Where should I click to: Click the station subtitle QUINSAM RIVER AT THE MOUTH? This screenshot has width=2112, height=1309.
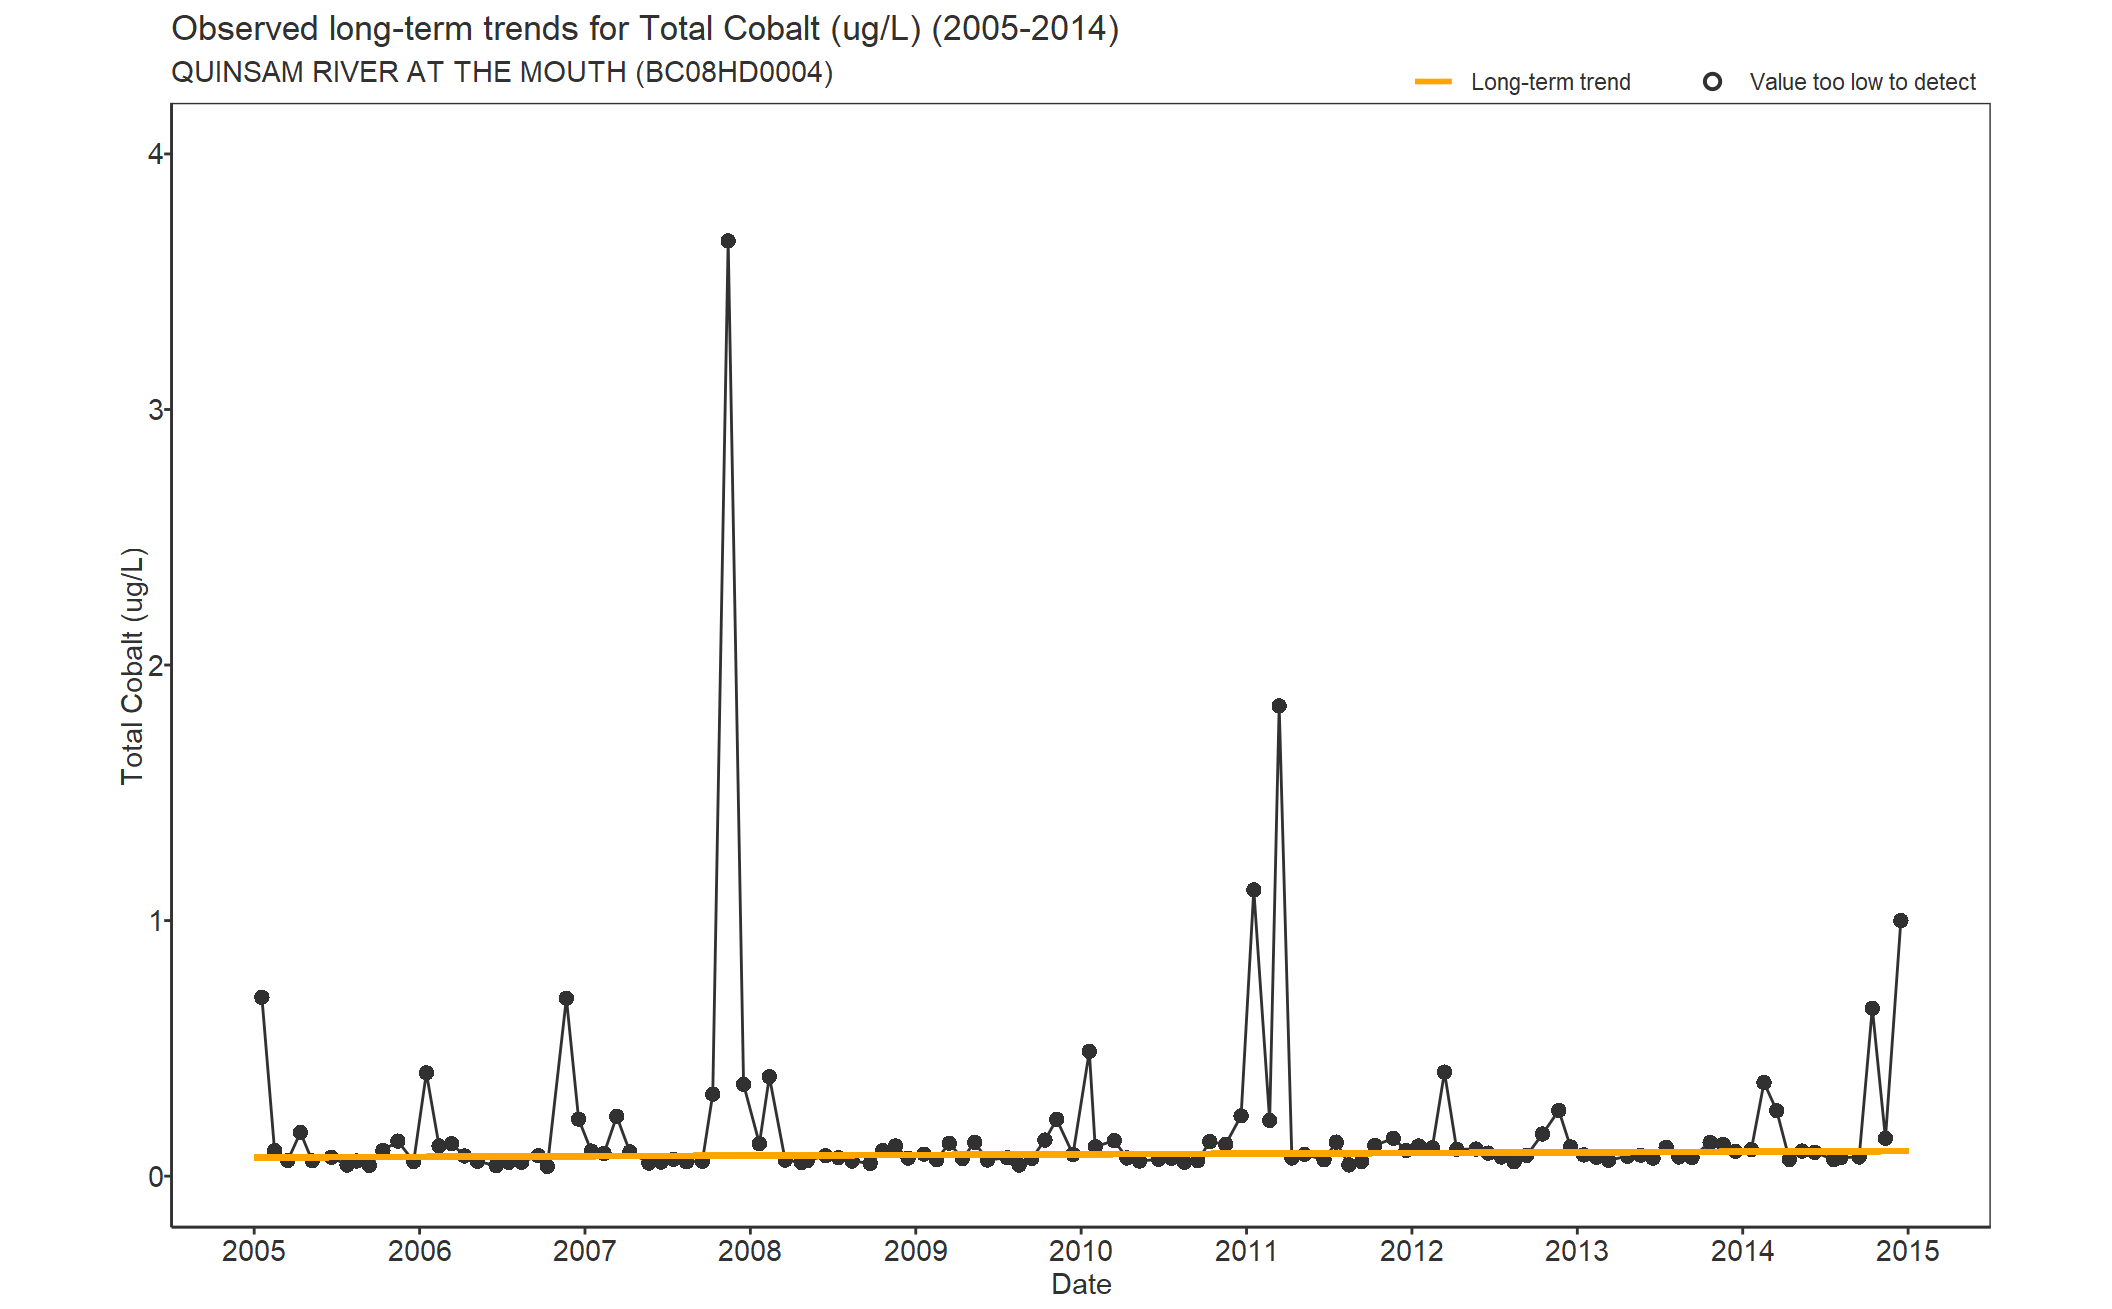coord(502,73)
